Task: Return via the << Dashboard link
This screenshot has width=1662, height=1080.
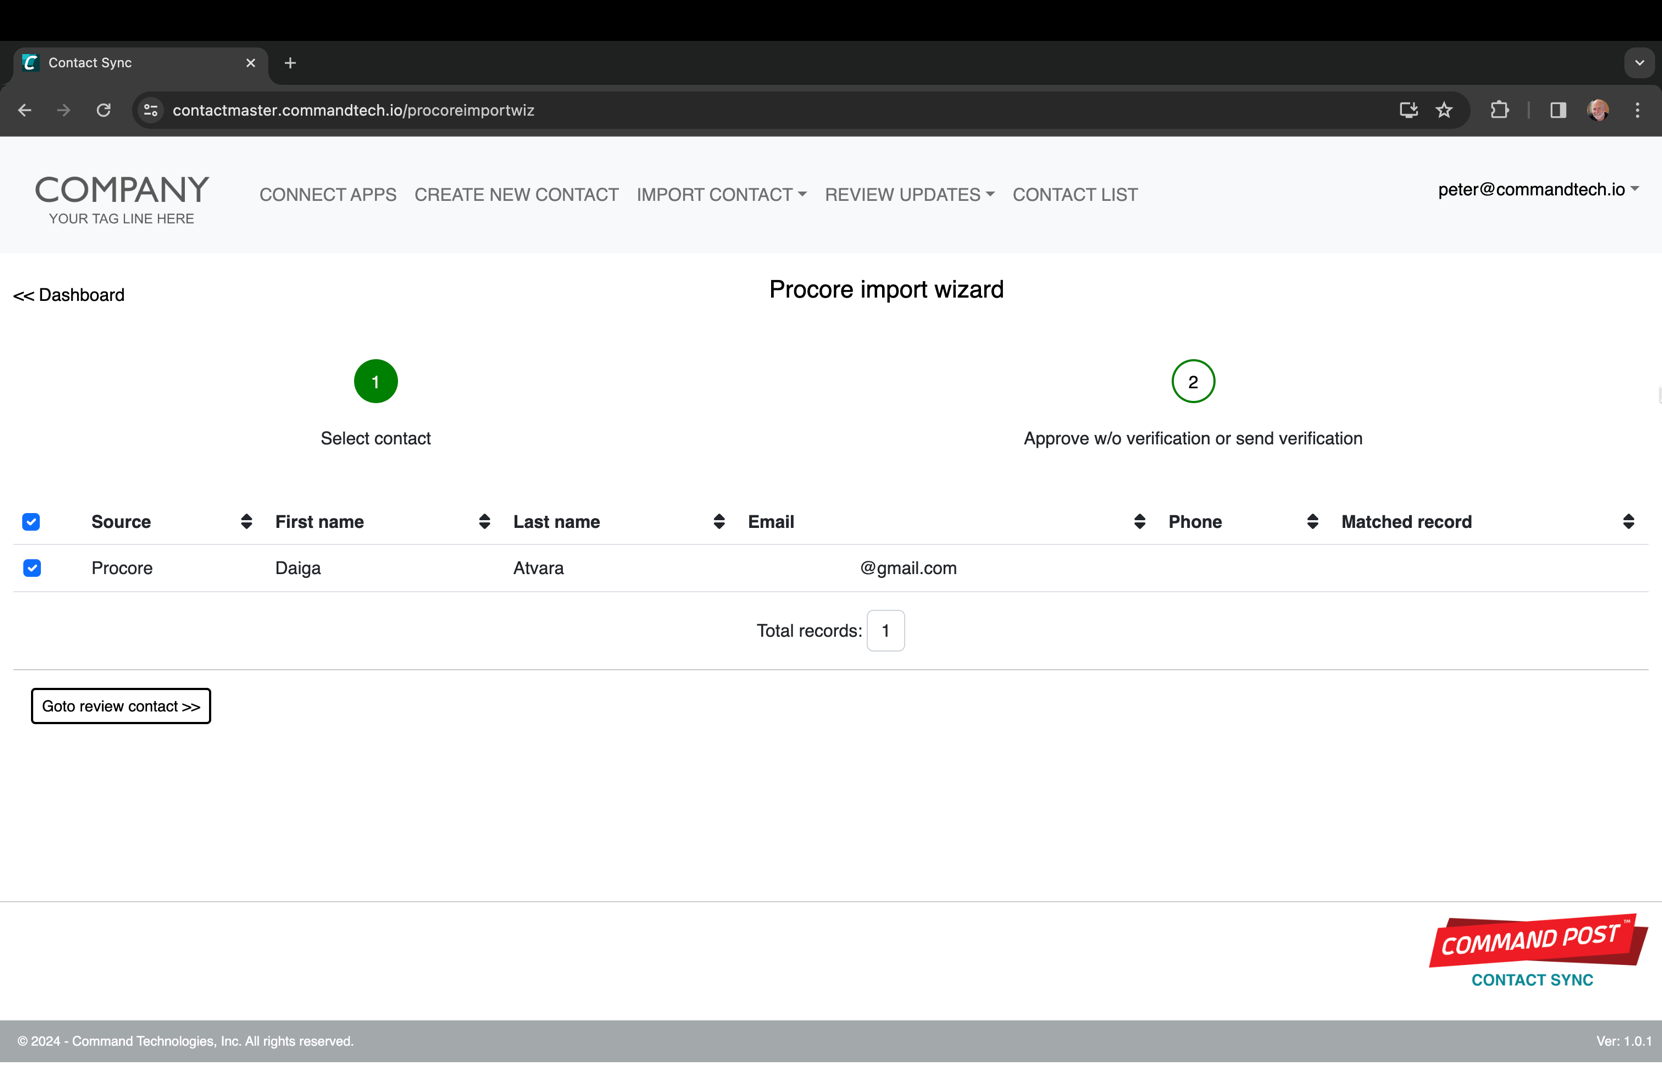Action: tap(69, 295)
